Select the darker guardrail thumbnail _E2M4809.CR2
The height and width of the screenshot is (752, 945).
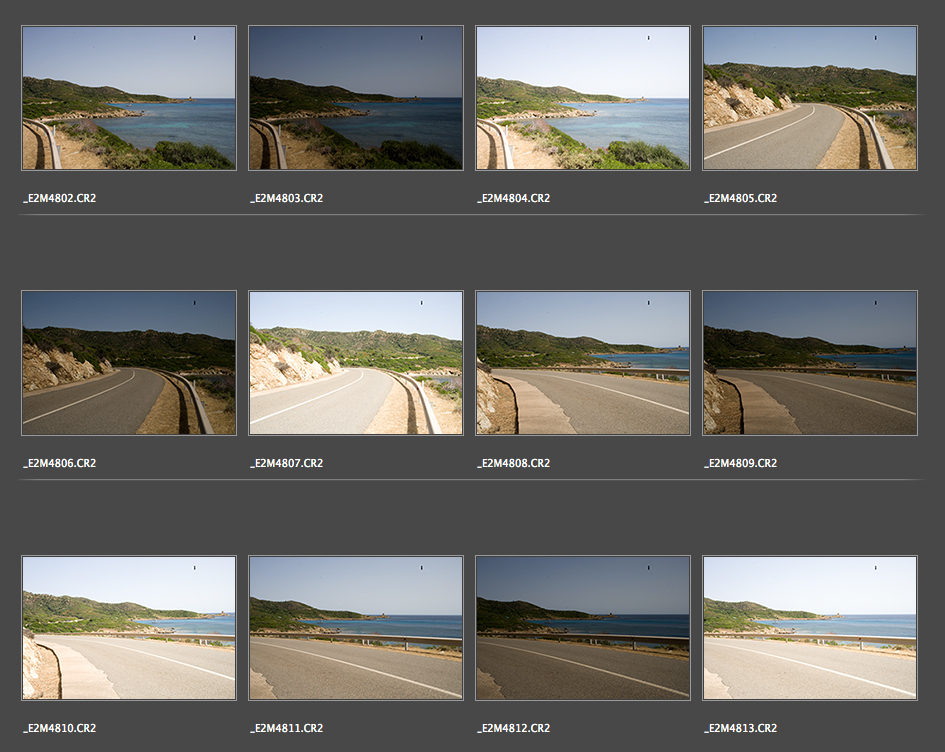tap(810, 362)
